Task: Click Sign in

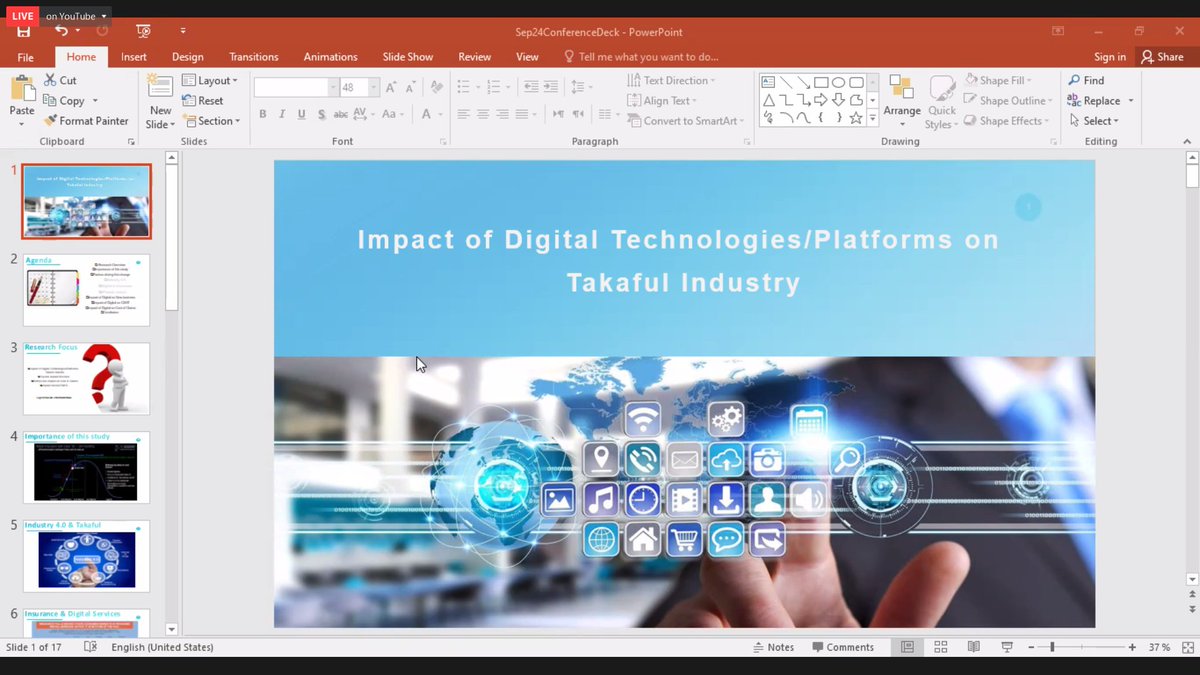Action: coord(1110,57)
